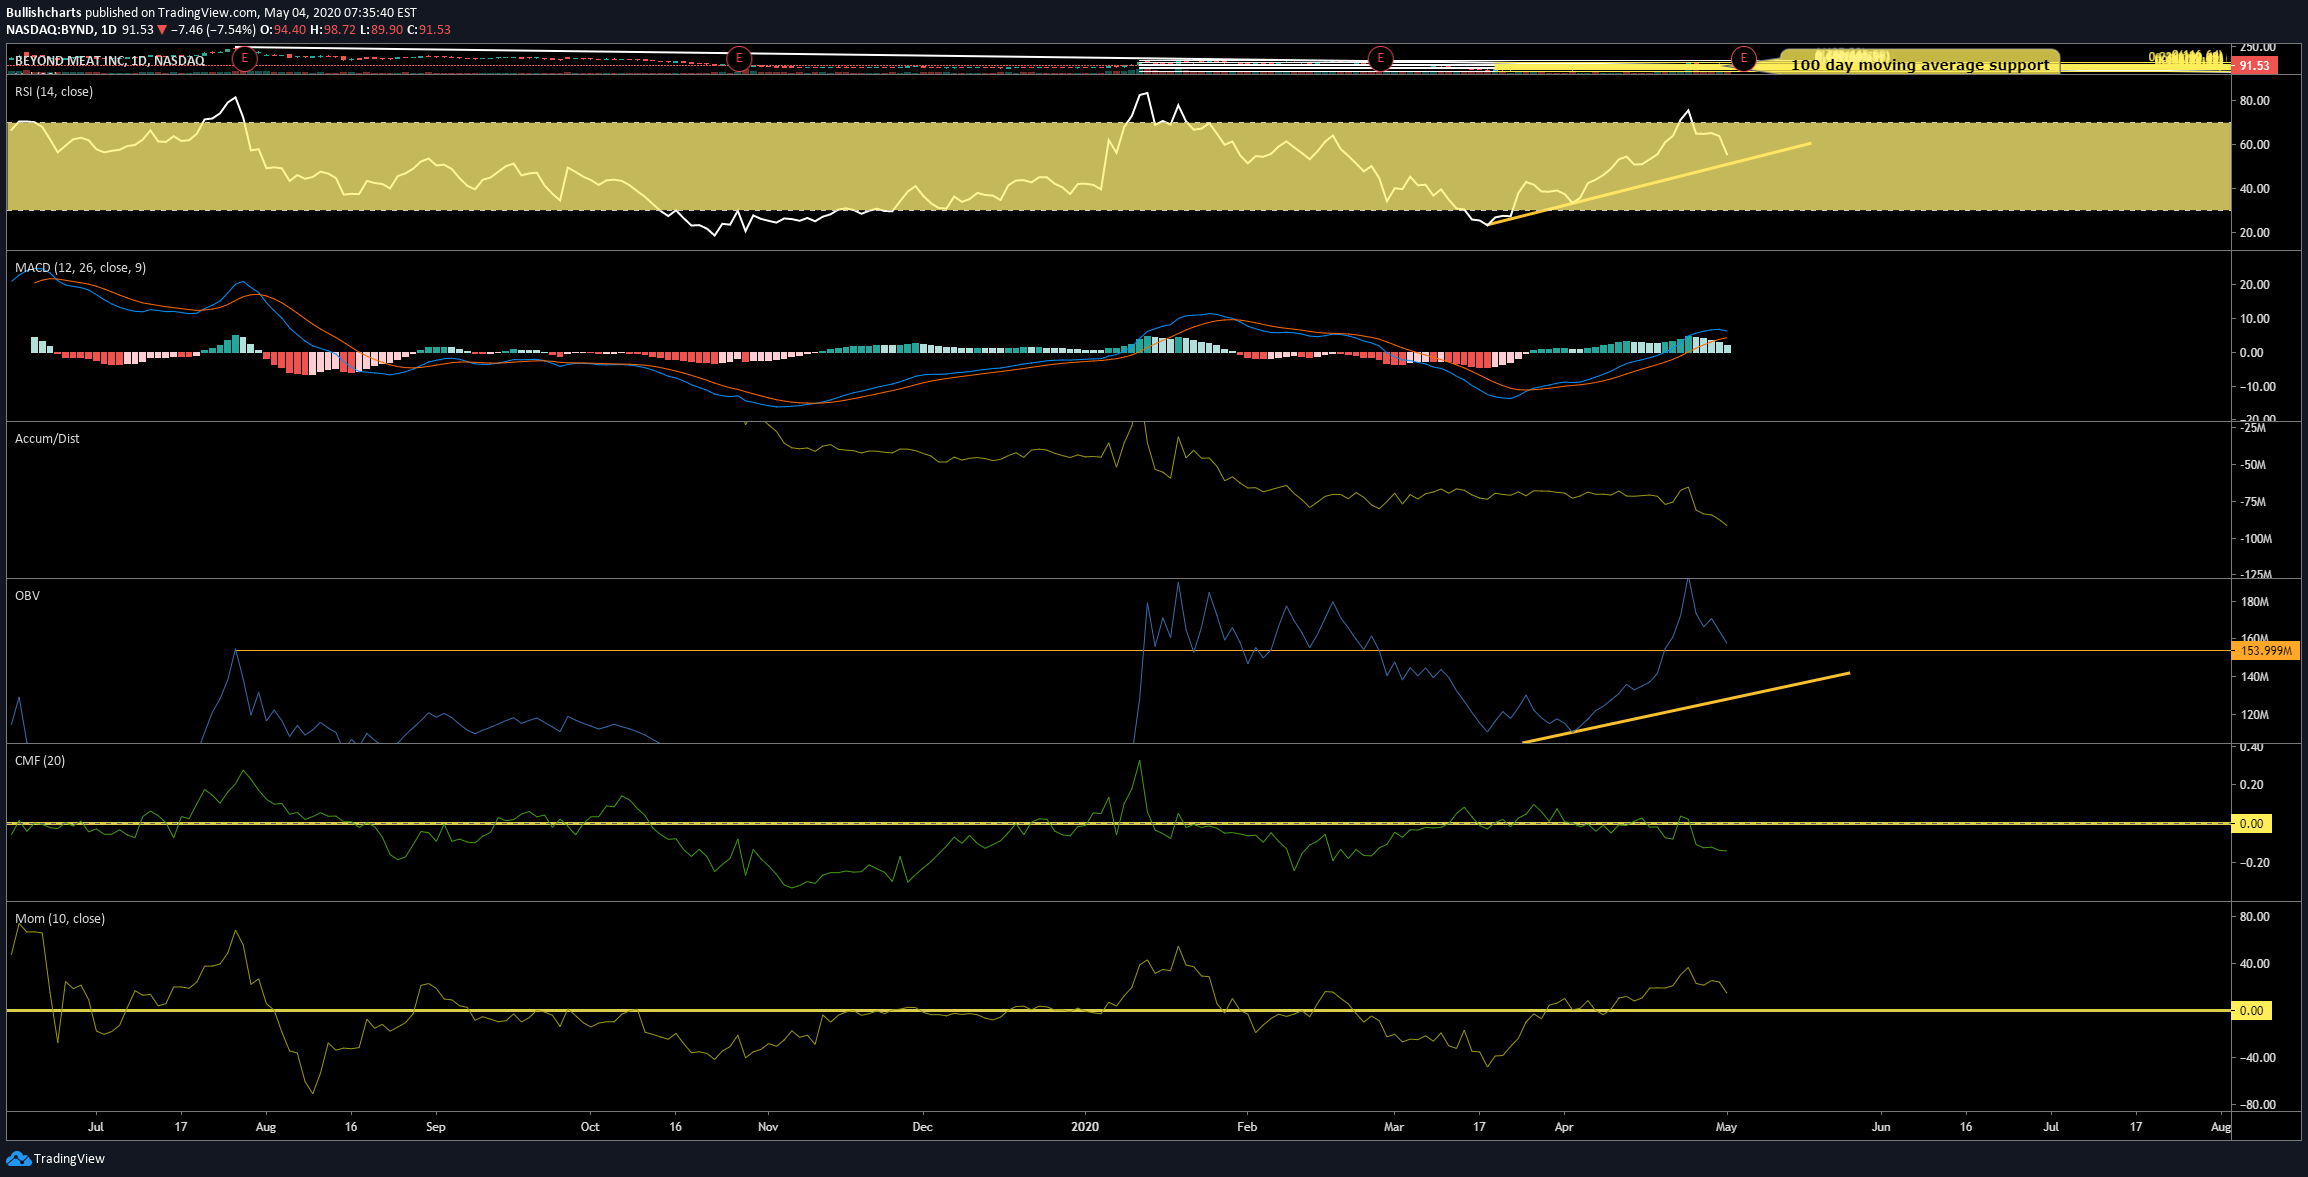Click the first earnings E marker near August
Screen dimensions: 2308x1177
pyautogui.click(x=244, y=59)
